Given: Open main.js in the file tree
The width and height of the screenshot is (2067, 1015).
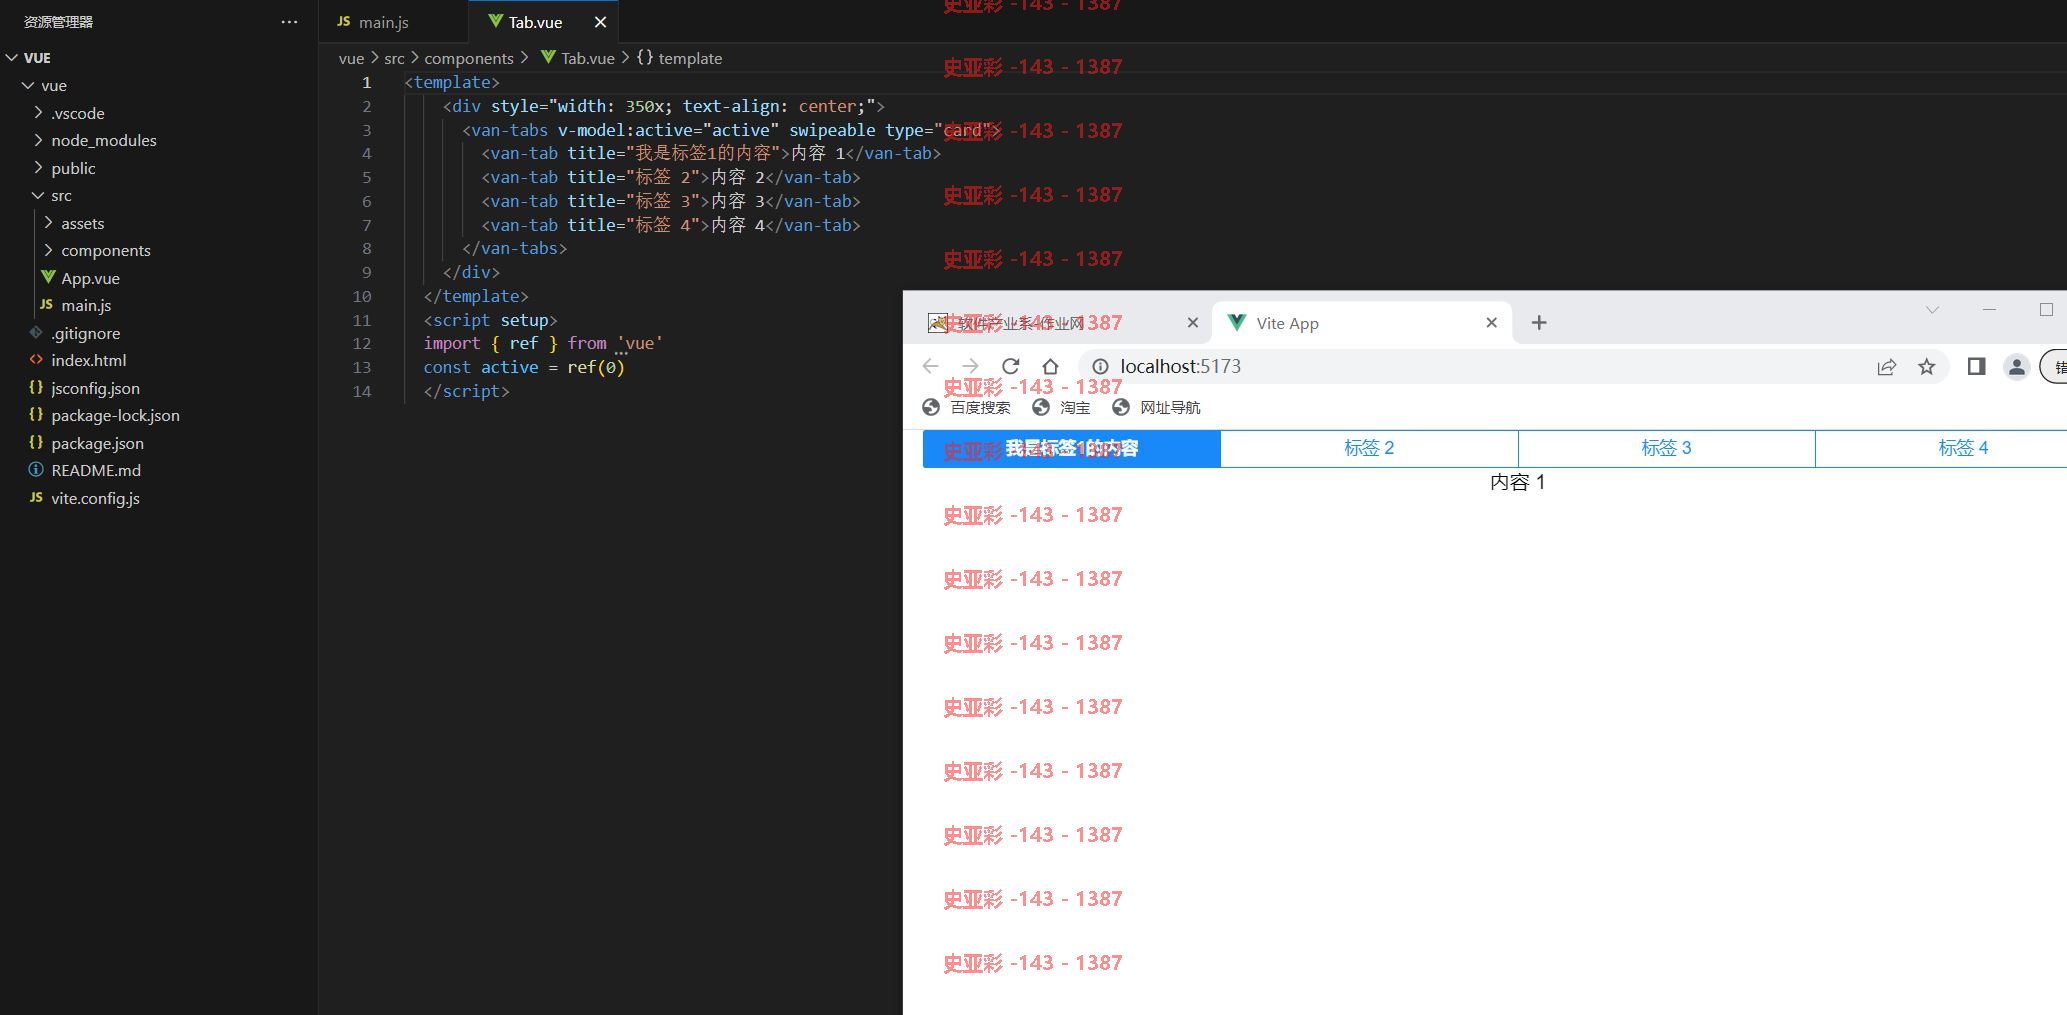Looking at the screenshot, I should click(86, 305).
